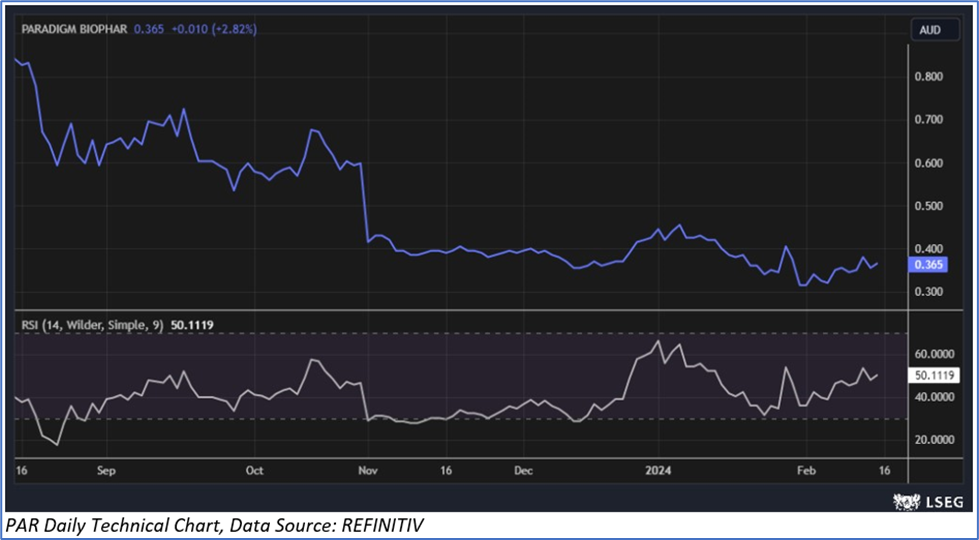Click the Nov date label on time axis
This screenshot has width=979, height=540.
click(369, 471)
